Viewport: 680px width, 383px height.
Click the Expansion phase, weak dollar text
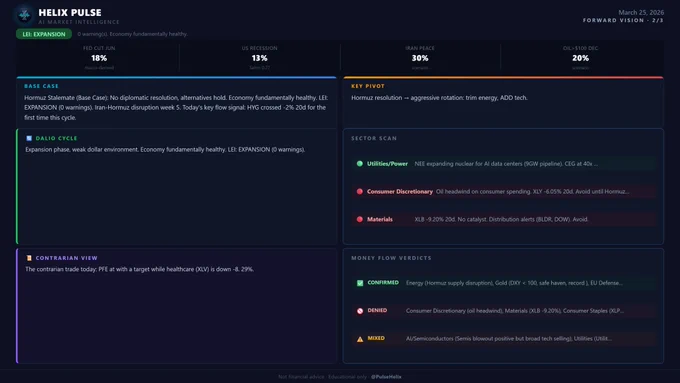pyautogui.click(x=165, y=149)
